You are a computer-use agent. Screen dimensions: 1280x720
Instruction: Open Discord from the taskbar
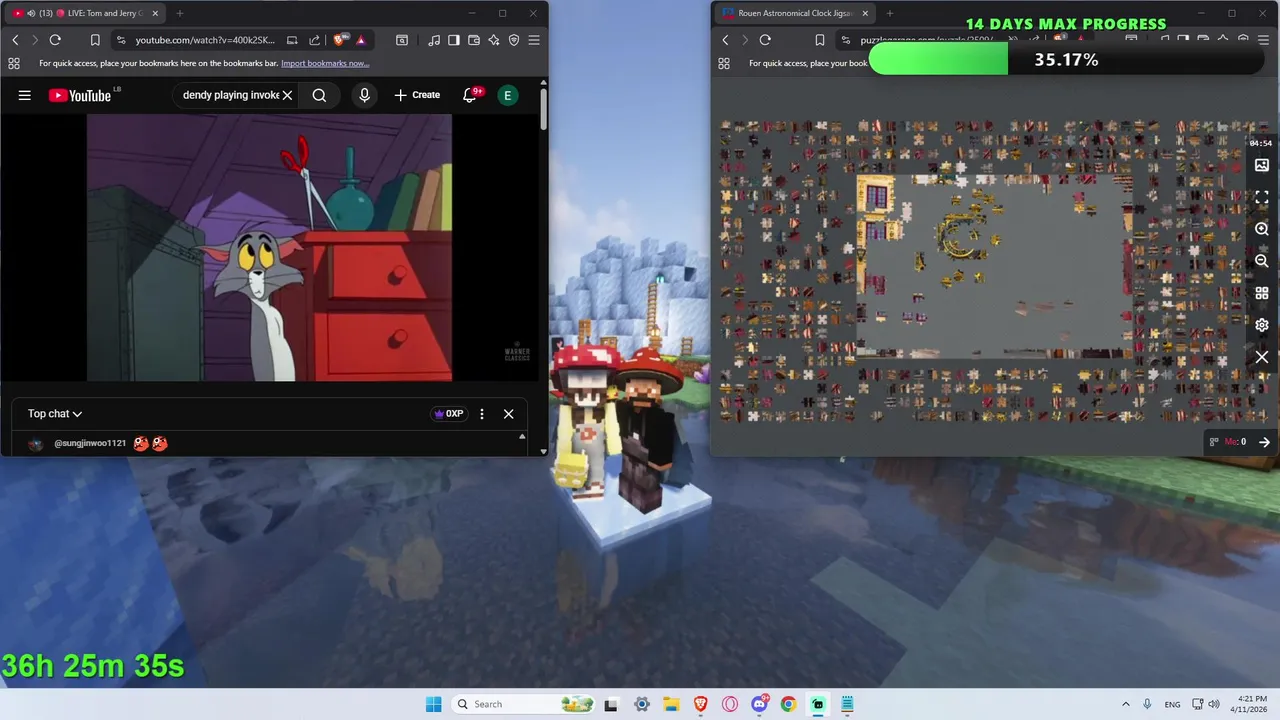click(759, 704)
